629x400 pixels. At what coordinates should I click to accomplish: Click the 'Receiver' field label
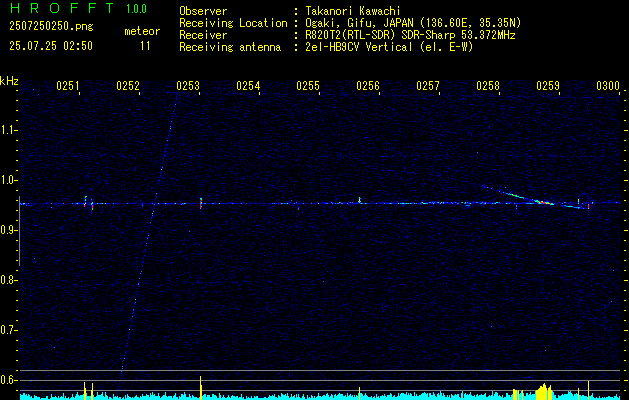pyautogui.click(x=203, y=35)
